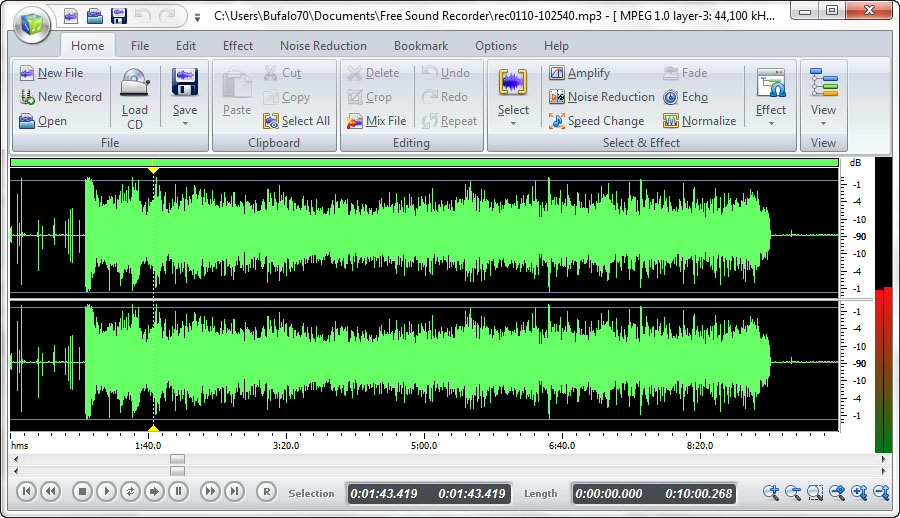This screenshot has height=518, width=900.
Task: Click the zoom to selection icon
Action: pos(814,492)
